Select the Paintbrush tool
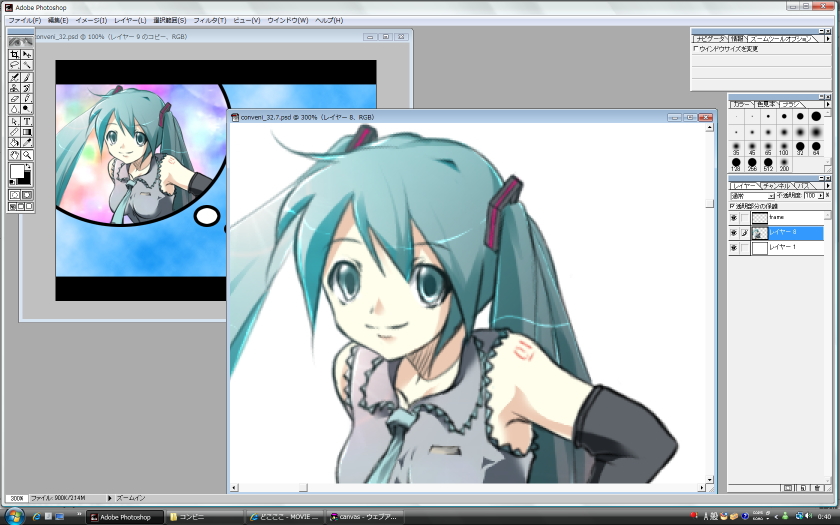Image resolution: width=840 pixels, height=525 pixels. click(27, 78)
